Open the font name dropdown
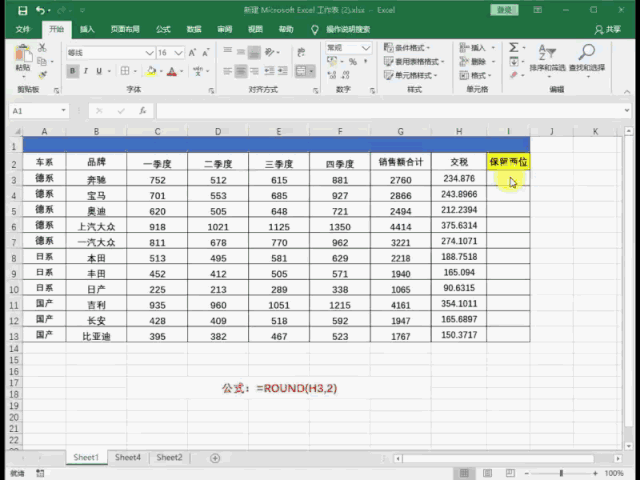The image size is (640, 480). [x=149, y=53]
